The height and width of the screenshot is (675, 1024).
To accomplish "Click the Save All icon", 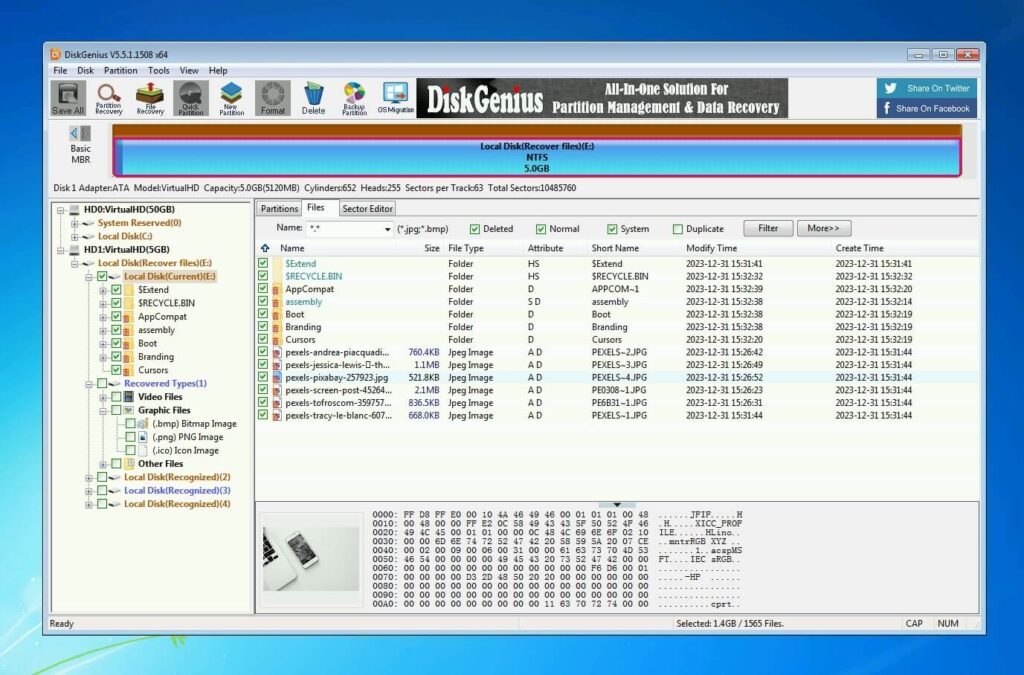I will (x=66, y=97).
